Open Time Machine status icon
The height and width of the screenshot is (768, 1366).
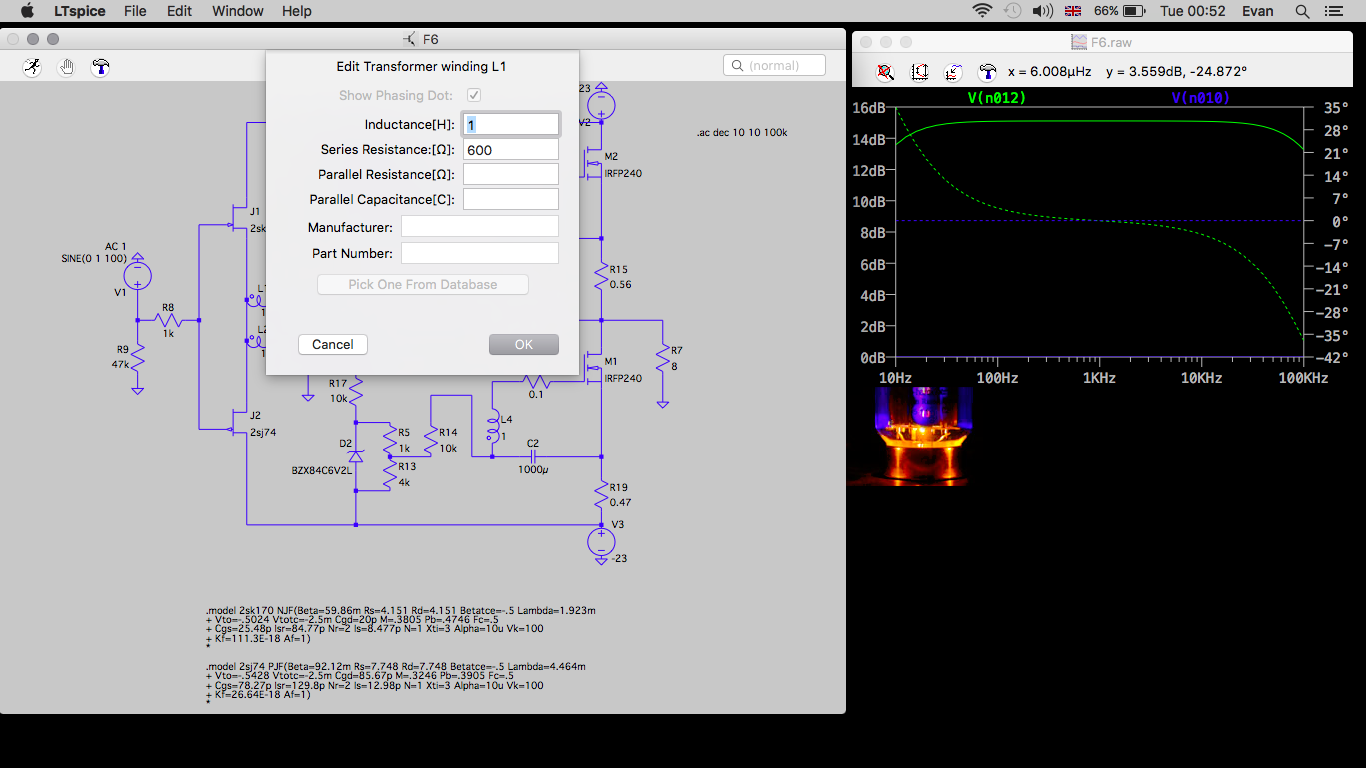1012,11
